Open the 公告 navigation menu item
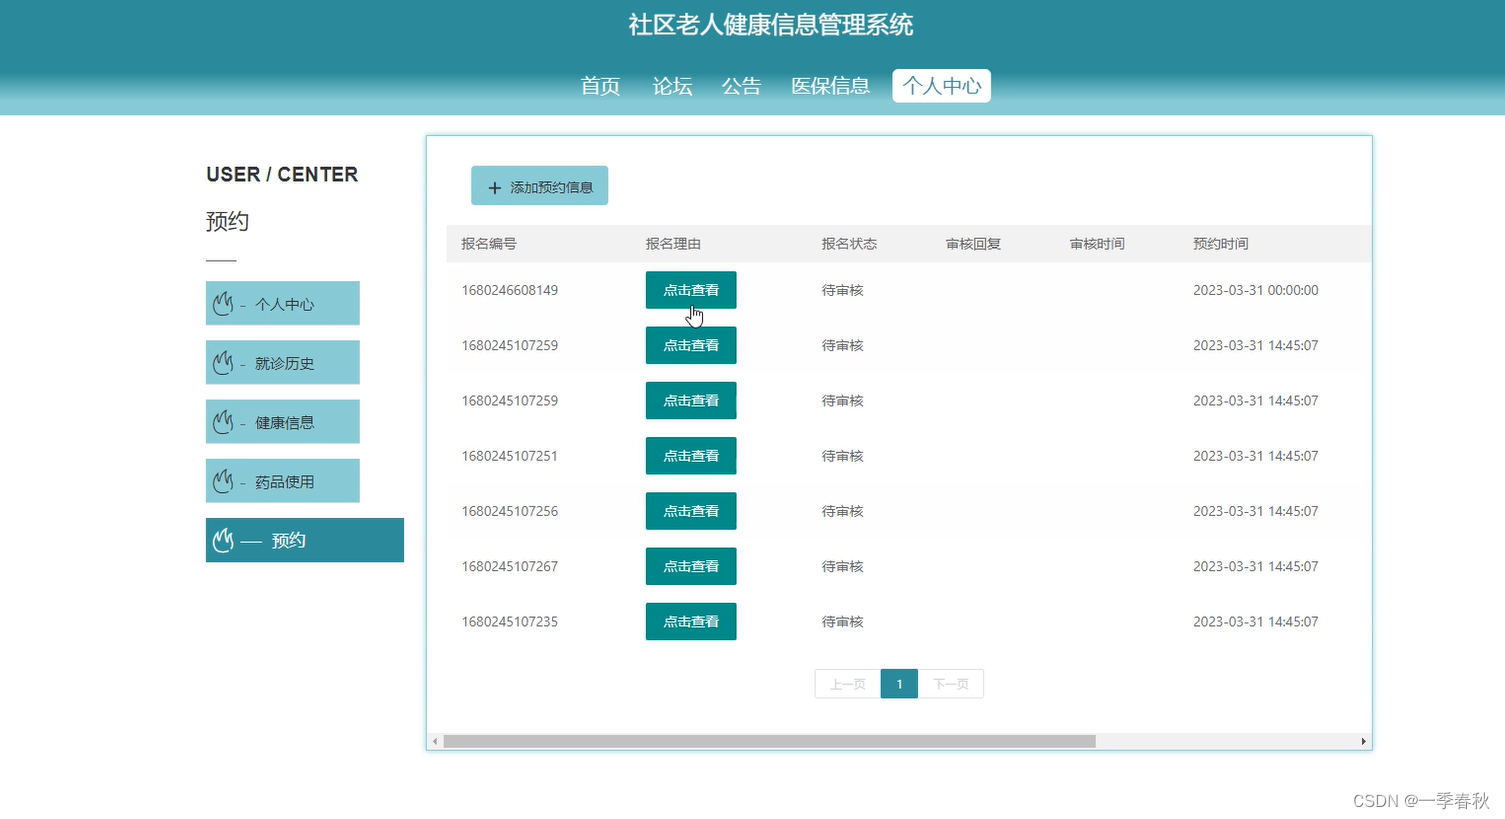 (741, 86)
